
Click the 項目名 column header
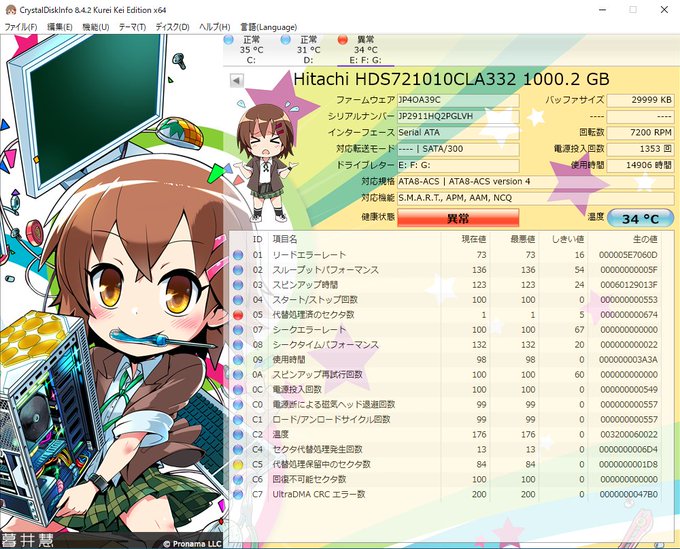[285, 239]
